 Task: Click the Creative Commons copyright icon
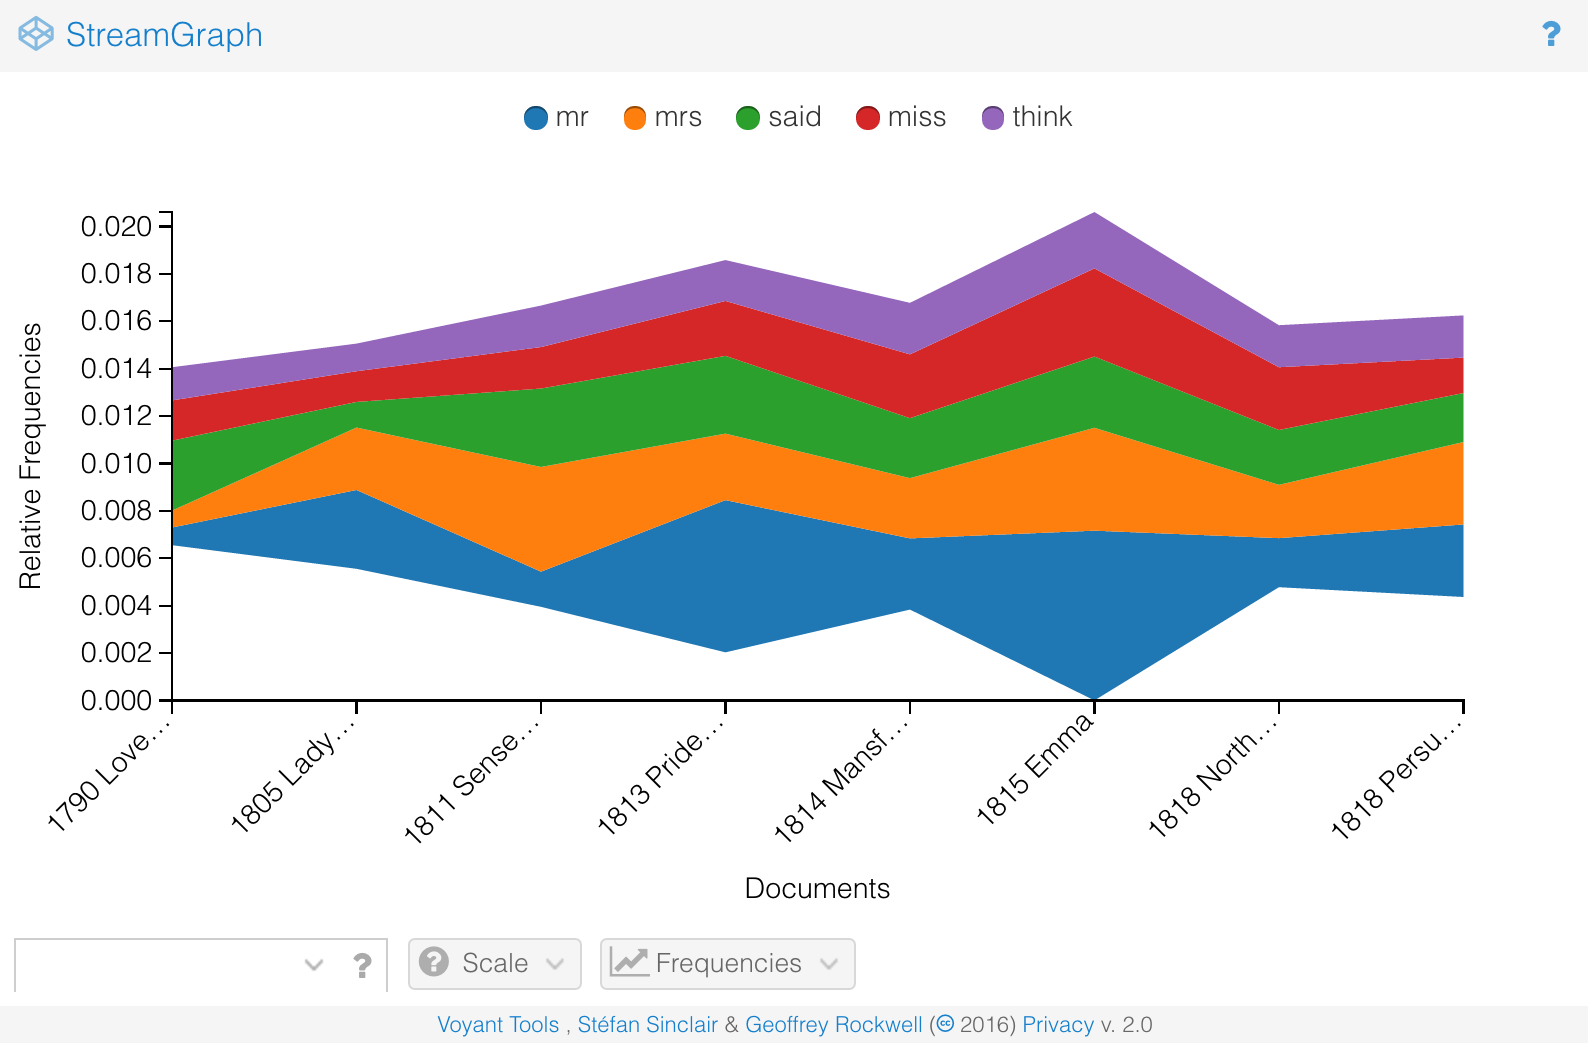click(945, 1024)
